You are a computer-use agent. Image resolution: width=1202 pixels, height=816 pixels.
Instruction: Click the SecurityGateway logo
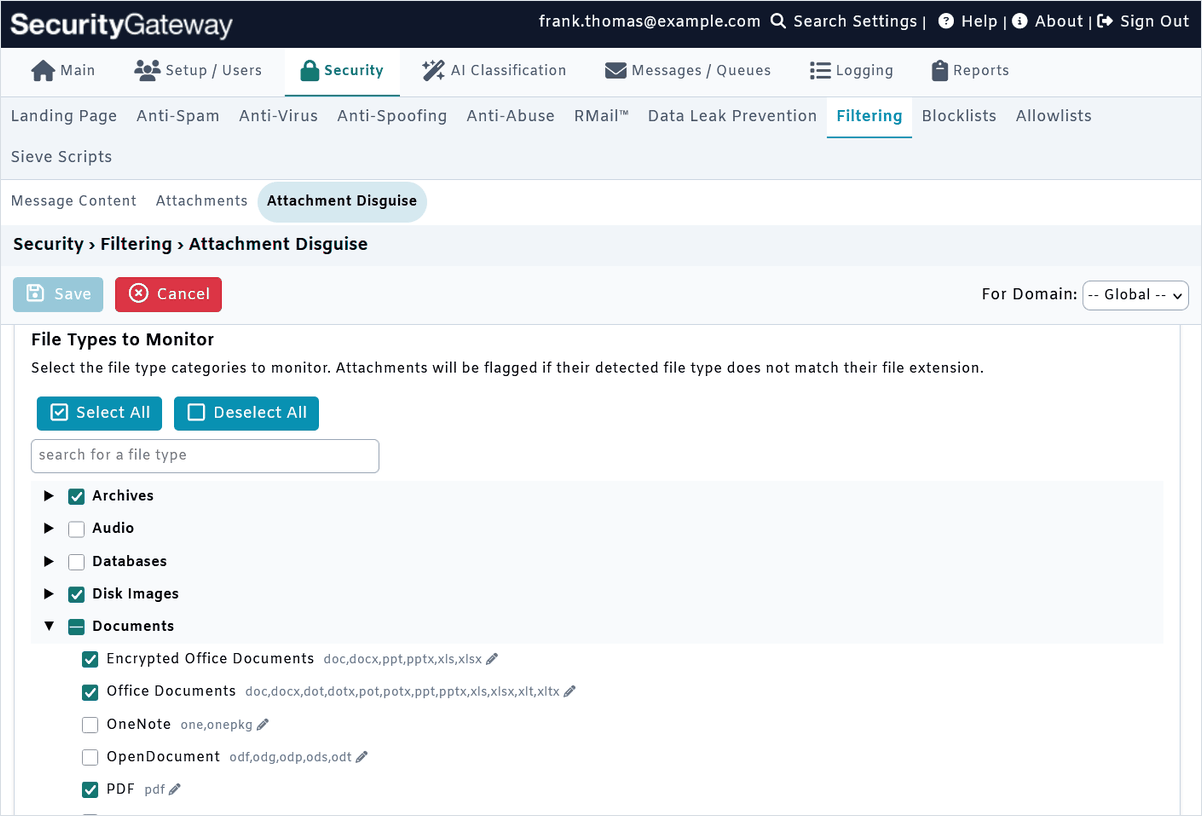[121, 25]
